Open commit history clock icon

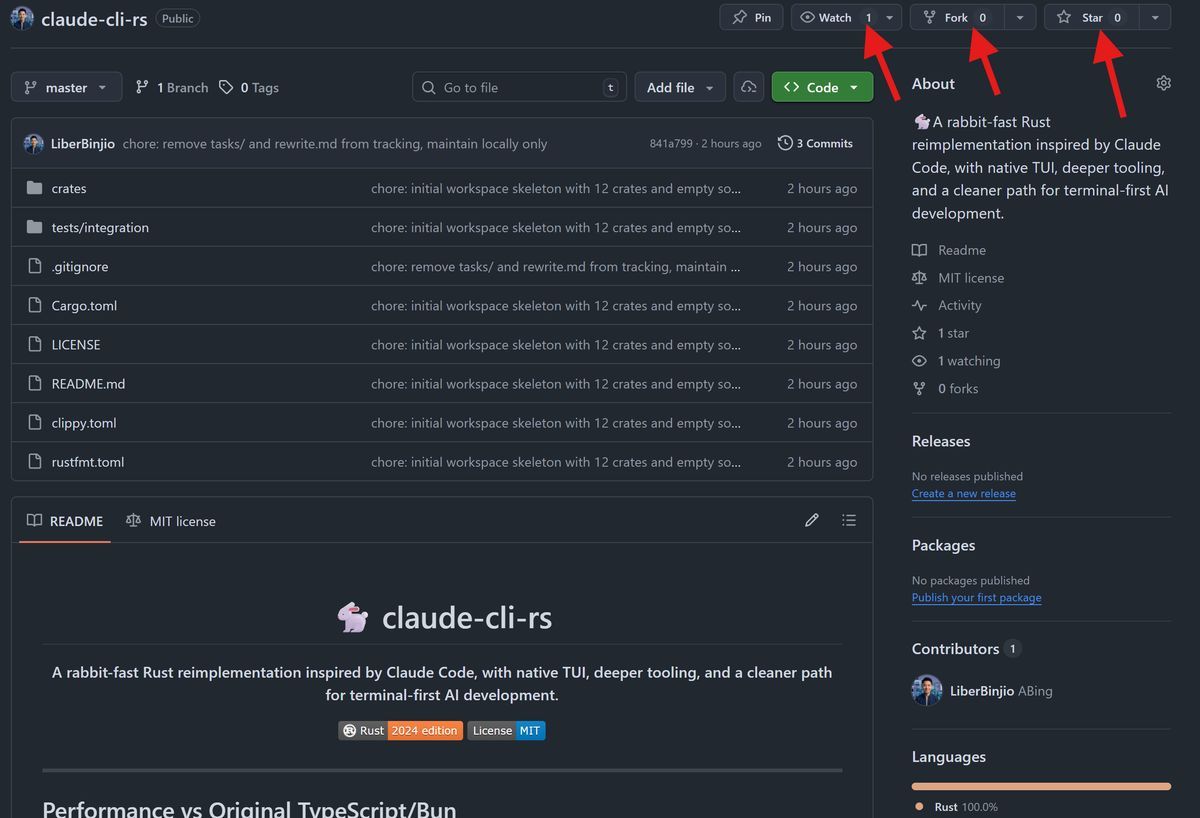pyautogui.click(x=785, y=143)
